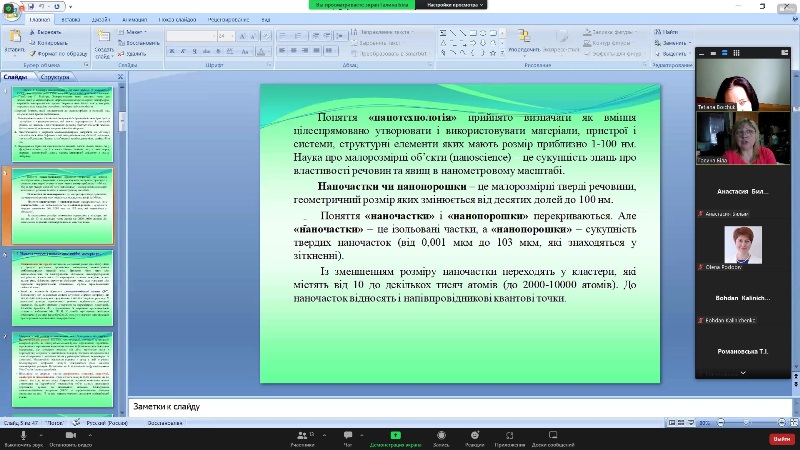Click the green share screen icon
800x450 pixels.
click(x=395, y=434)
